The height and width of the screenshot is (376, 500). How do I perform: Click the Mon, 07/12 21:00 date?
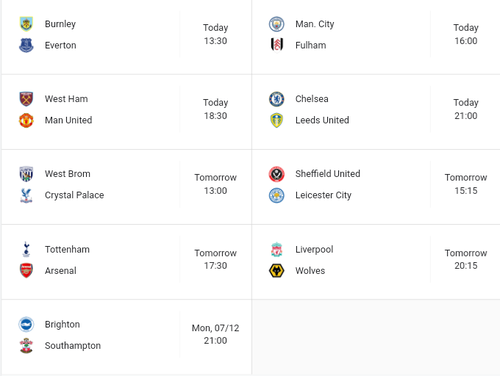pos(215,334)
